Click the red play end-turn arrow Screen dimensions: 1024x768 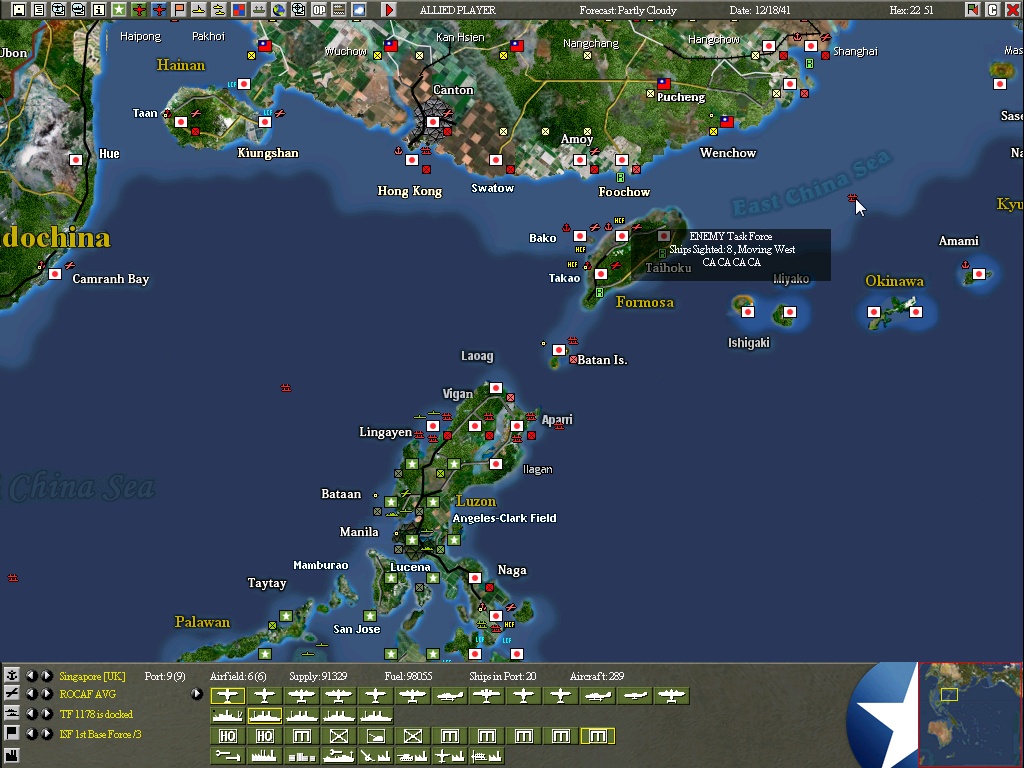(x=389, y=10)
